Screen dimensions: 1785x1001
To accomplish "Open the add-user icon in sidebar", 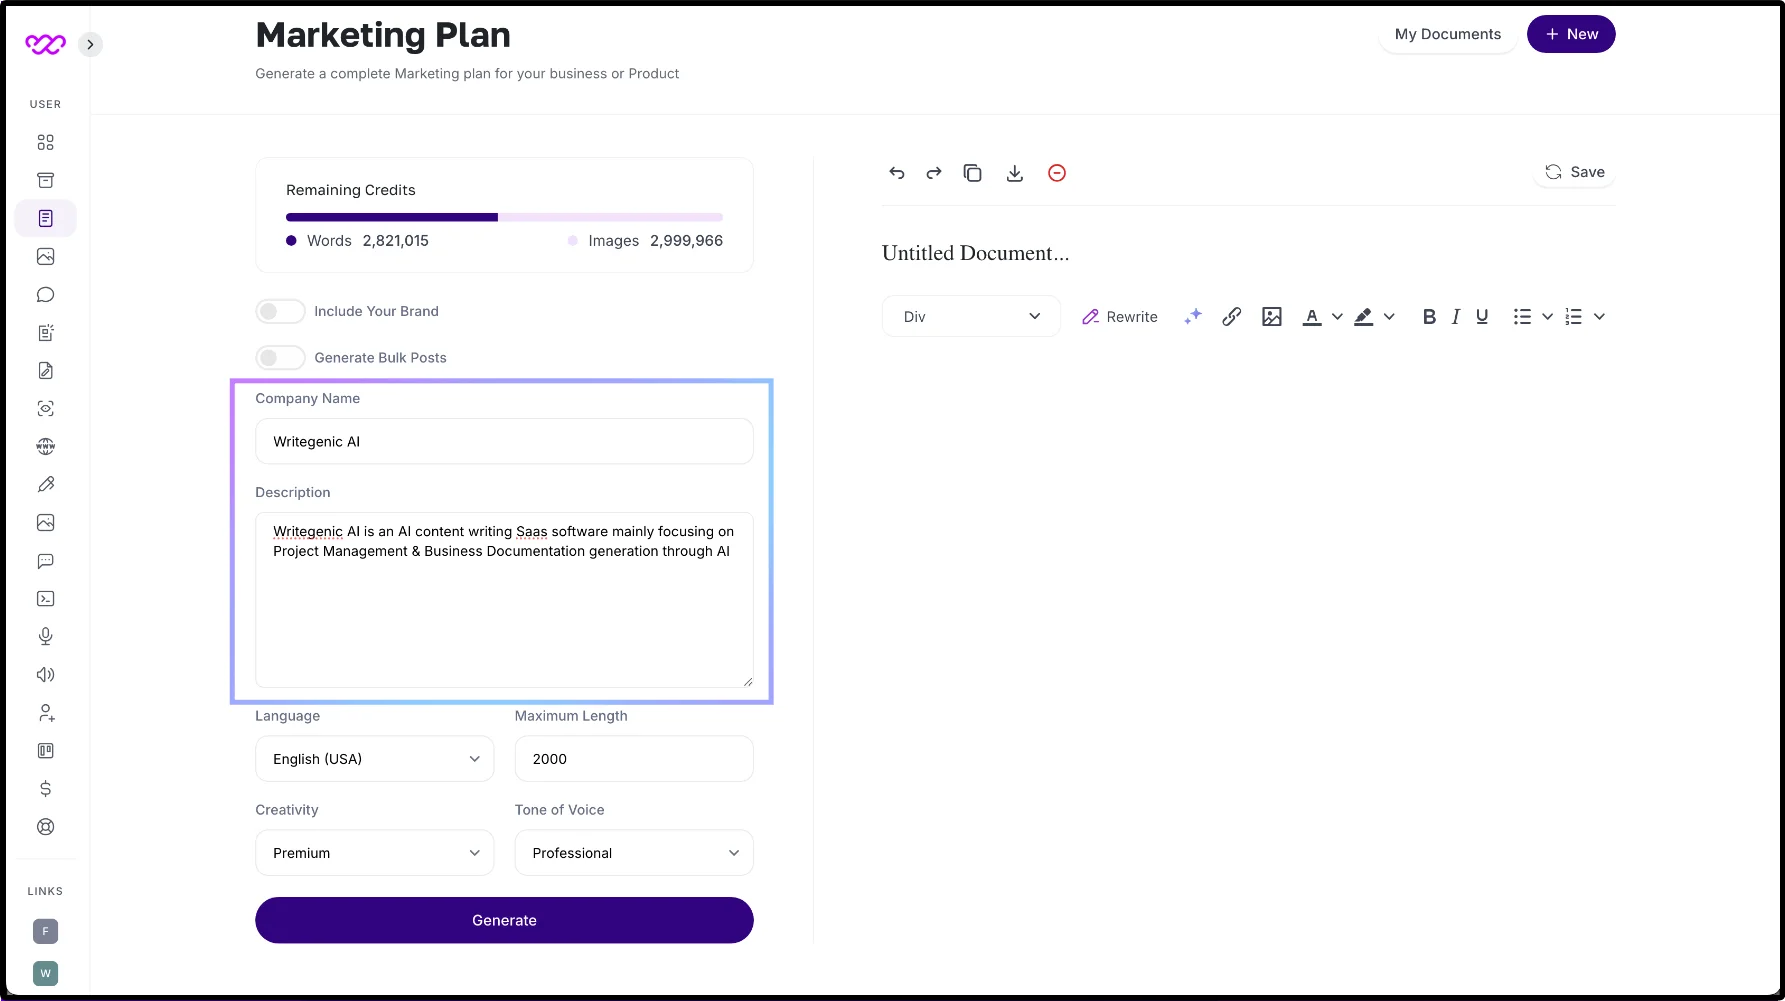I will [x=45, y=712].
